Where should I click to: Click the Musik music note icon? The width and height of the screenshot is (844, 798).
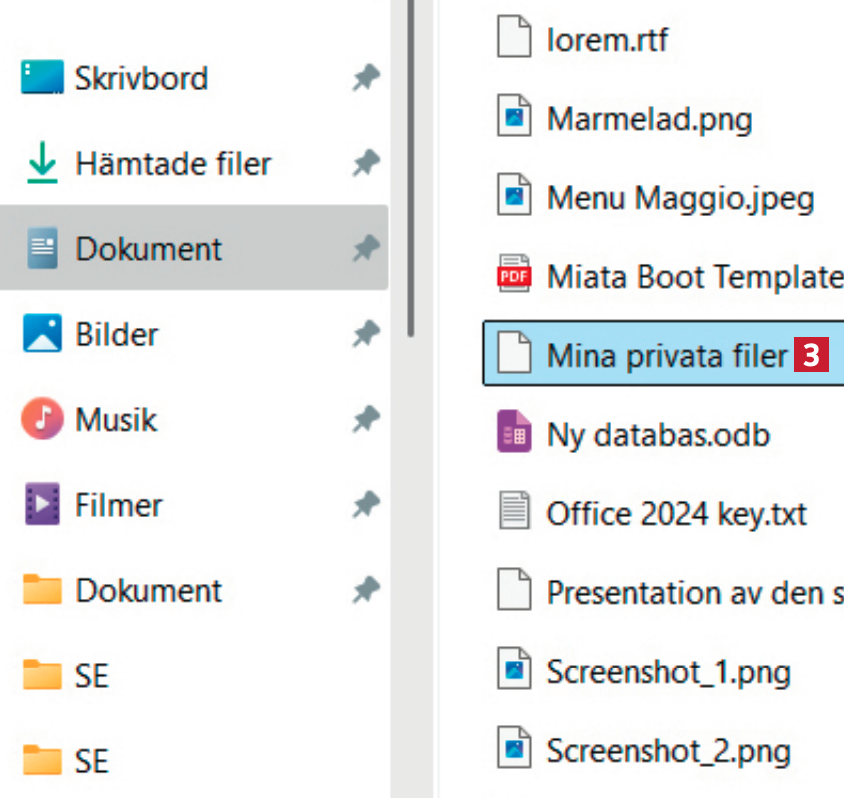tap(42, 419)
